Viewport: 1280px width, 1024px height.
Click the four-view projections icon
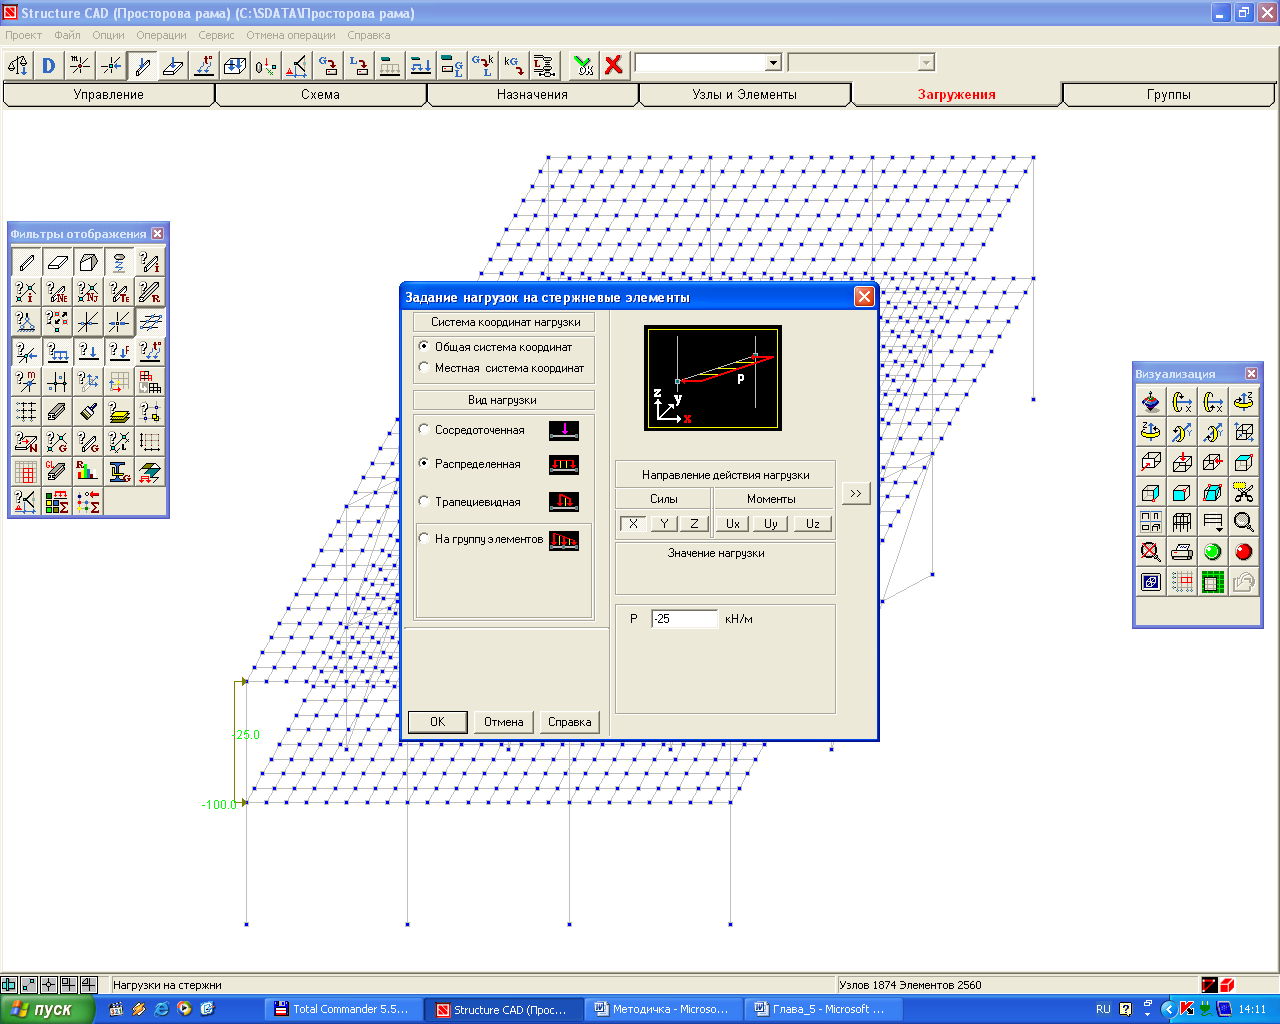coord(1151,522)
